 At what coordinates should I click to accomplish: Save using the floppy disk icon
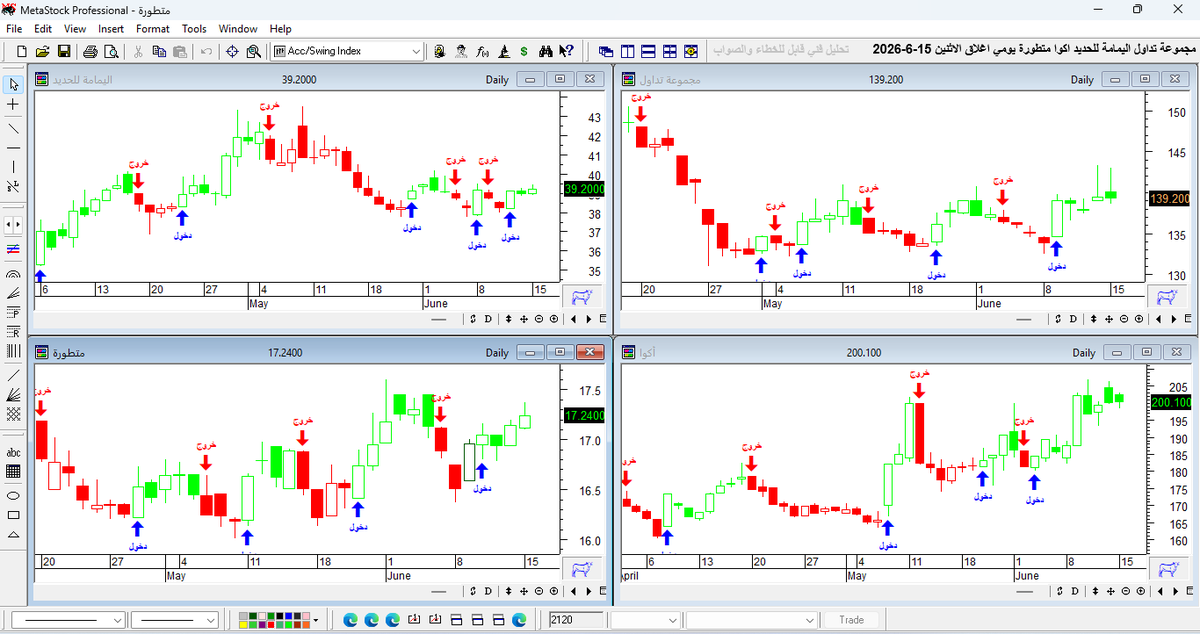(x=64, y=51)
